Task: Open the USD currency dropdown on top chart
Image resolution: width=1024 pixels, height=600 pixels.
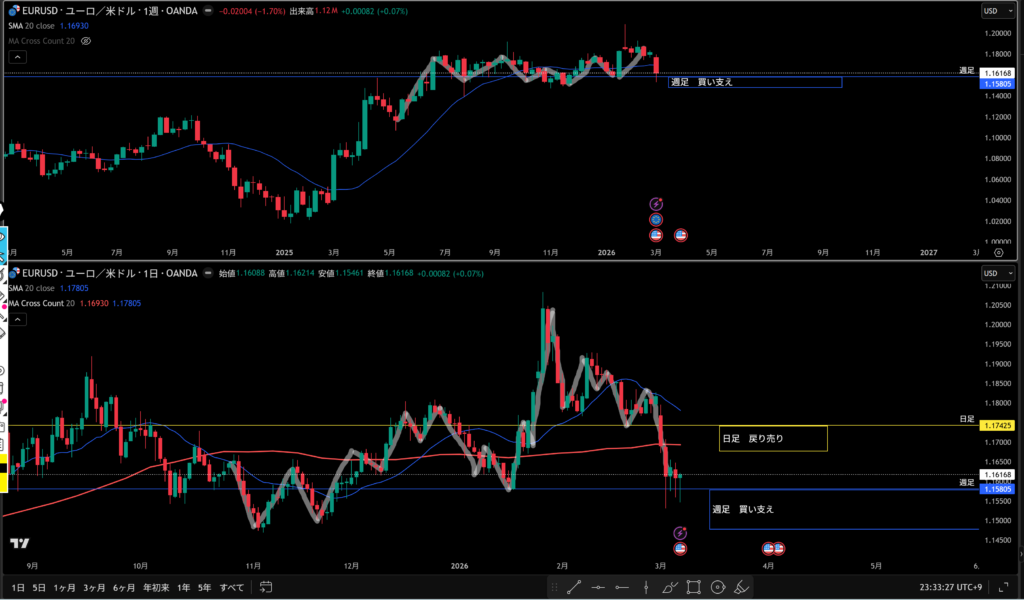Action: (992, 11)
